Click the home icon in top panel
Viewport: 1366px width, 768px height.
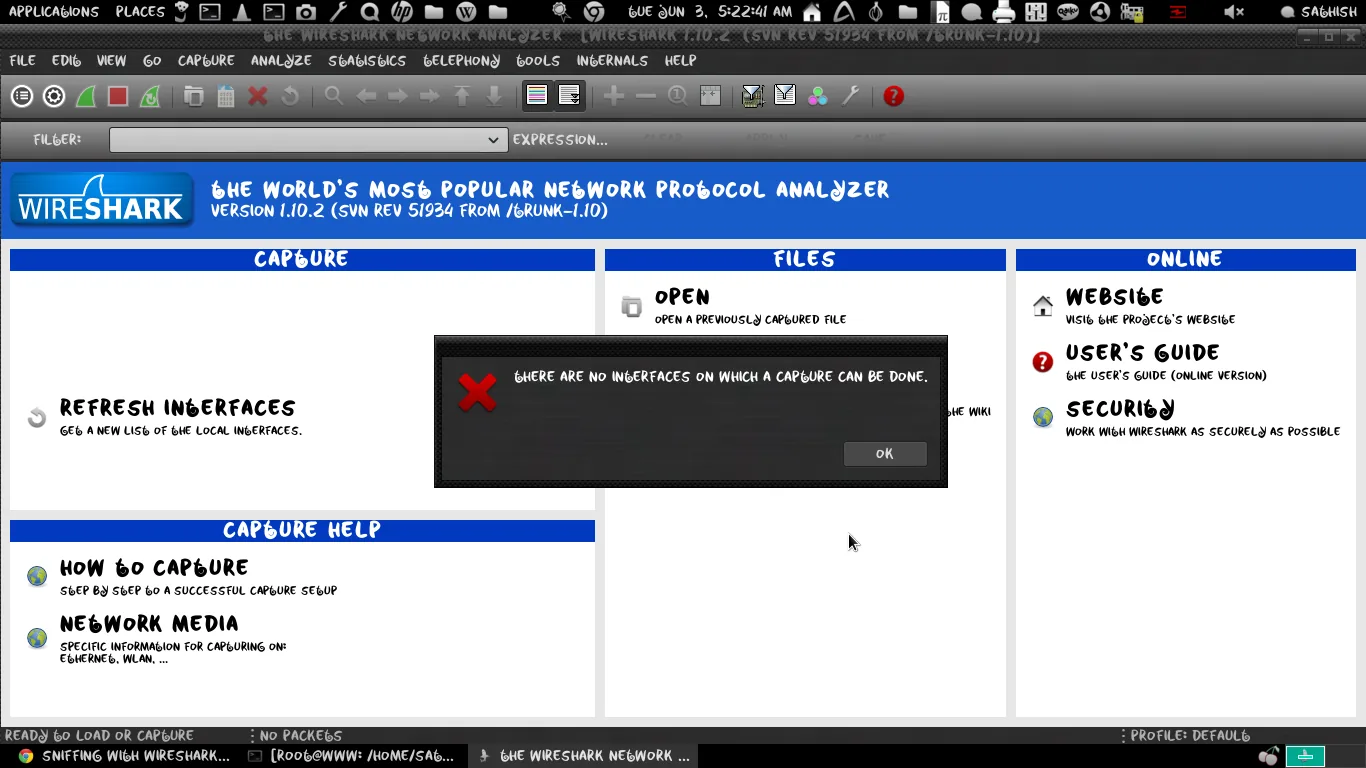[813, 12]
